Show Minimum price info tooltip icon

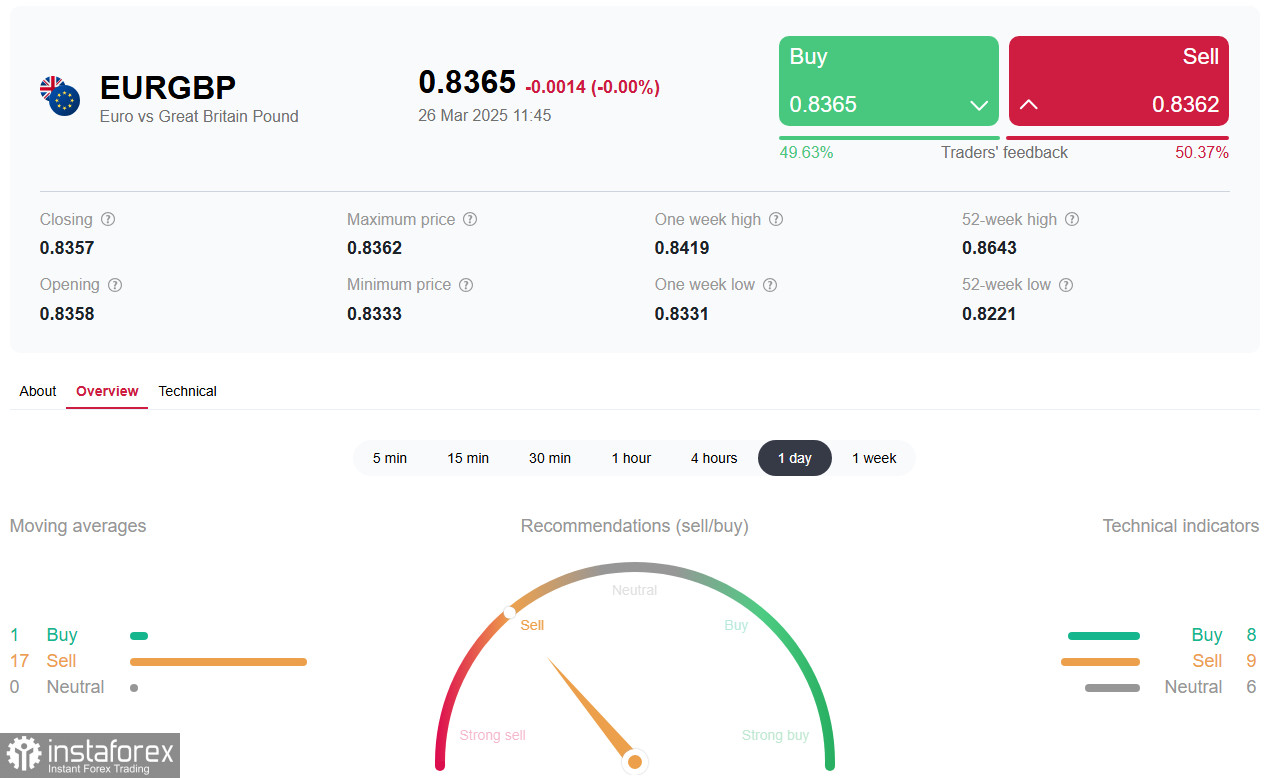pyautogui.click(x=466, y=285)
